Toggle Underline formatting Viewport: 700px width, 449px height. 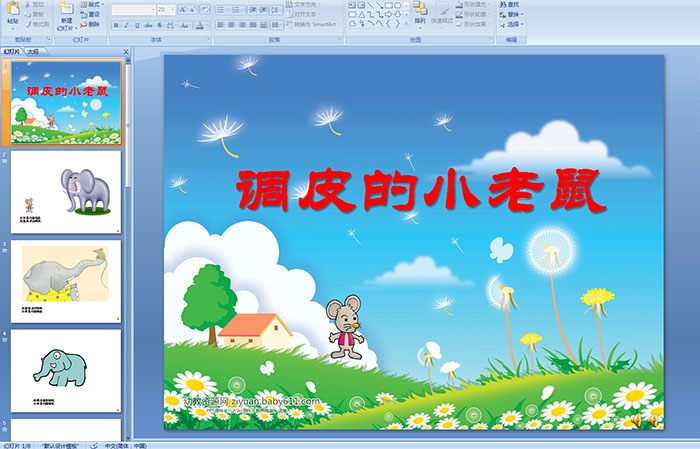[137, 25]
